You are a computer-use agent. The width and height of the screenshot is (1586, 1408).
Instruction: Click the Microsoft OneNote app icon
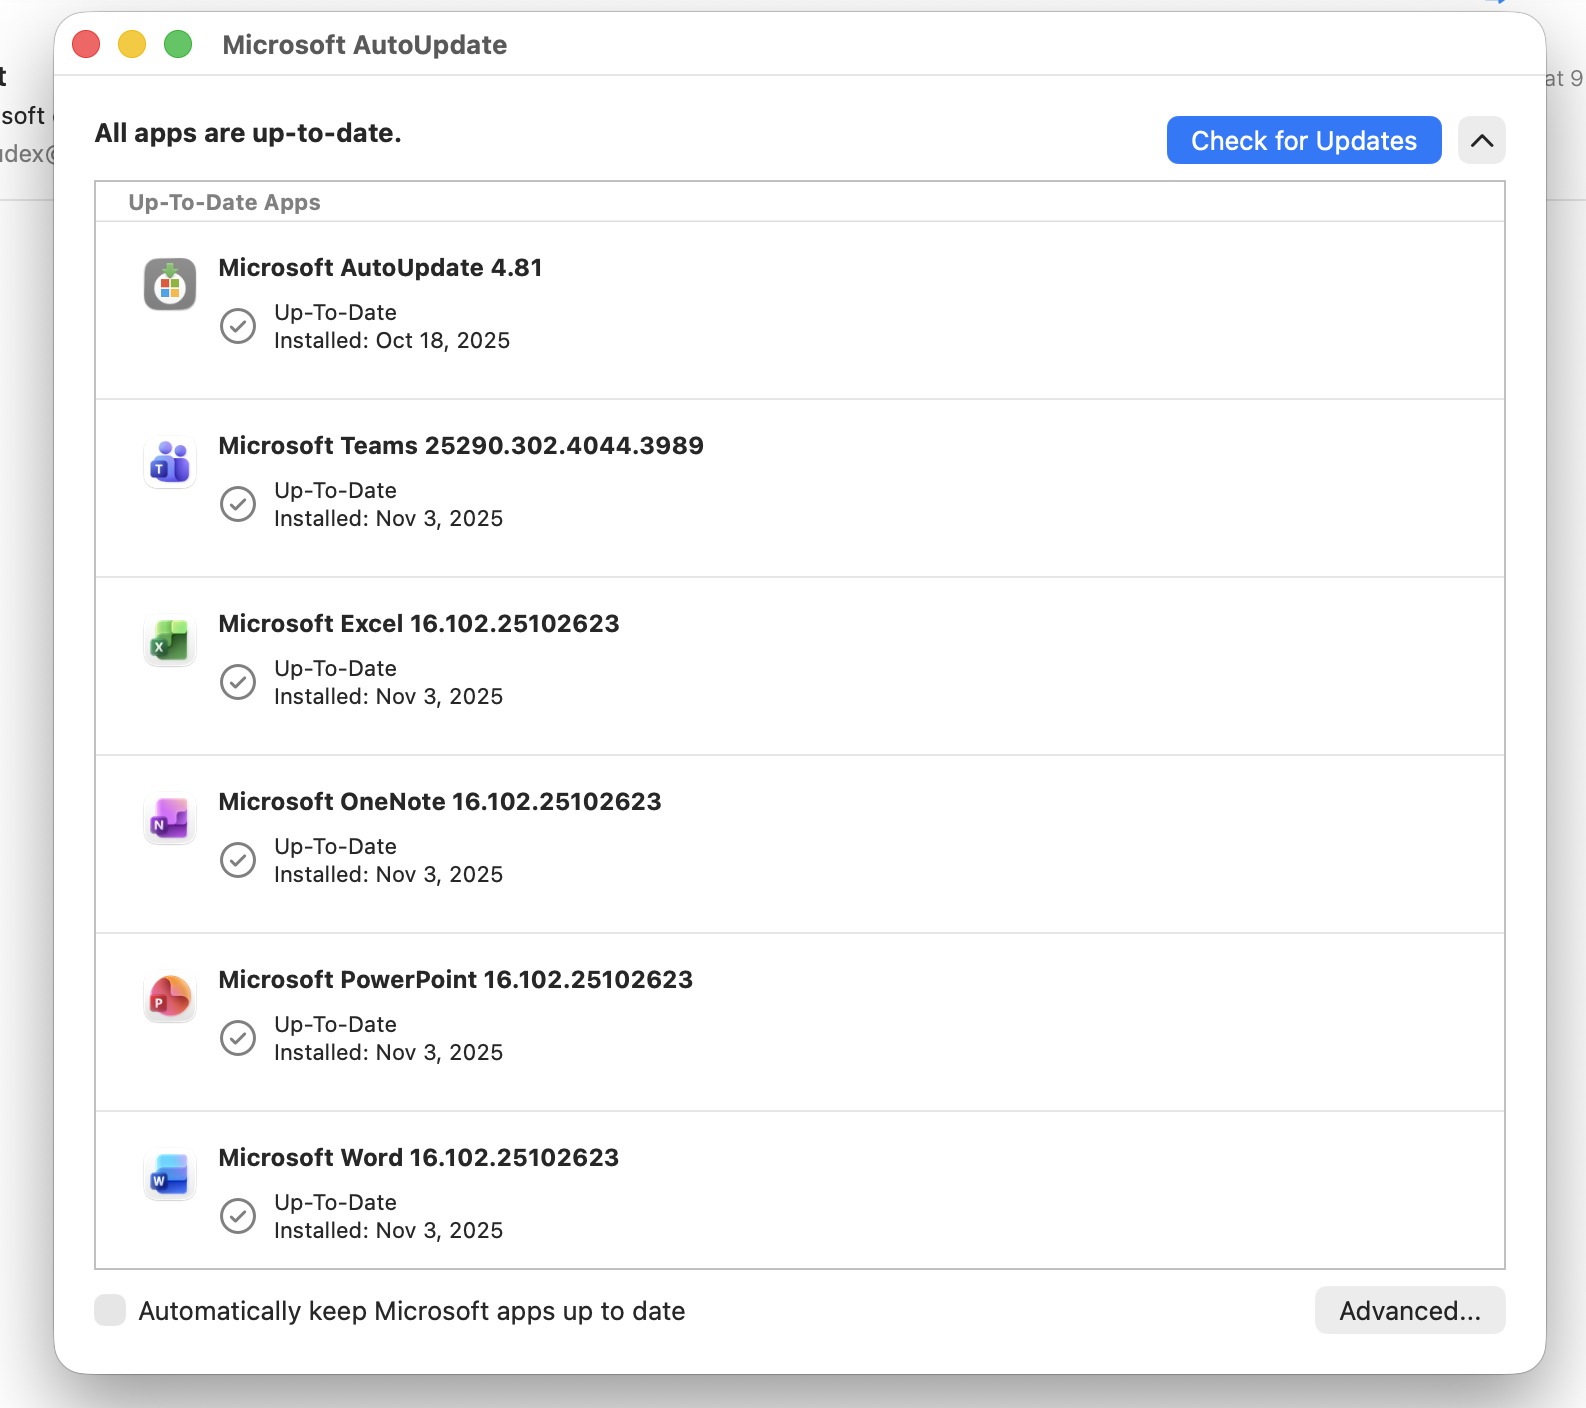[170, 819]
